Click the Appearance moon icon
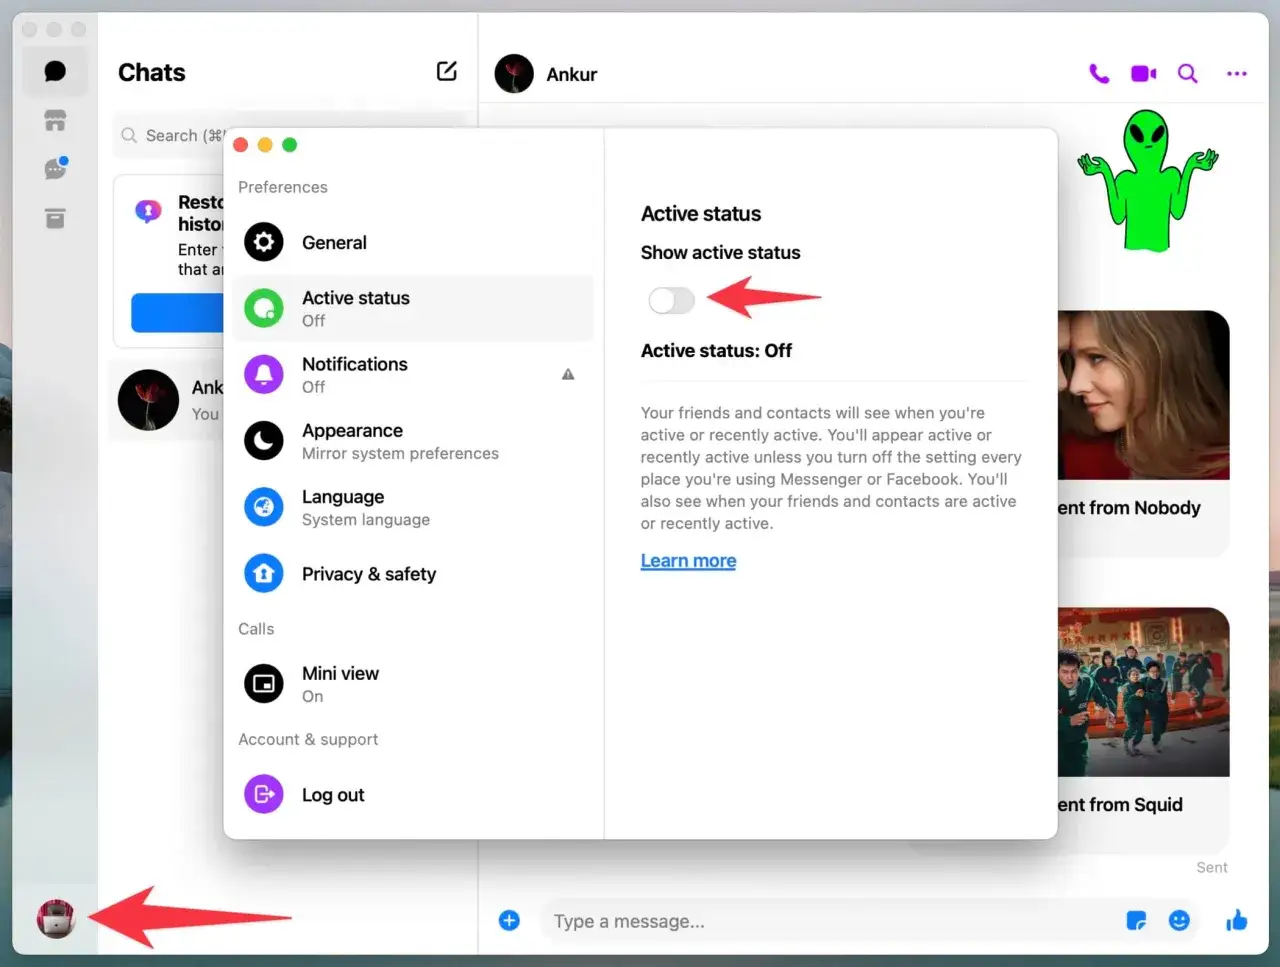This screenshot has height=967, width=1280. (264, 441)
